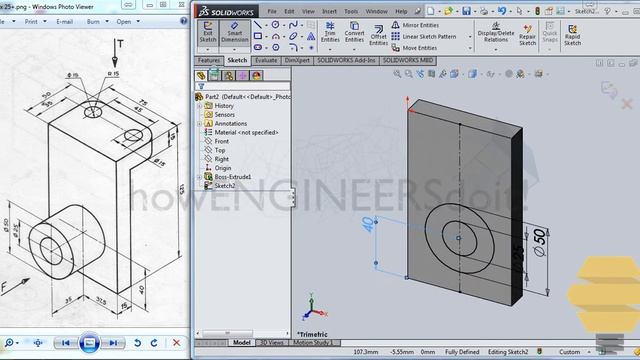Click the Save icon in the SolidWorks toolbar

pyautogui.click(x=466, y=11)
